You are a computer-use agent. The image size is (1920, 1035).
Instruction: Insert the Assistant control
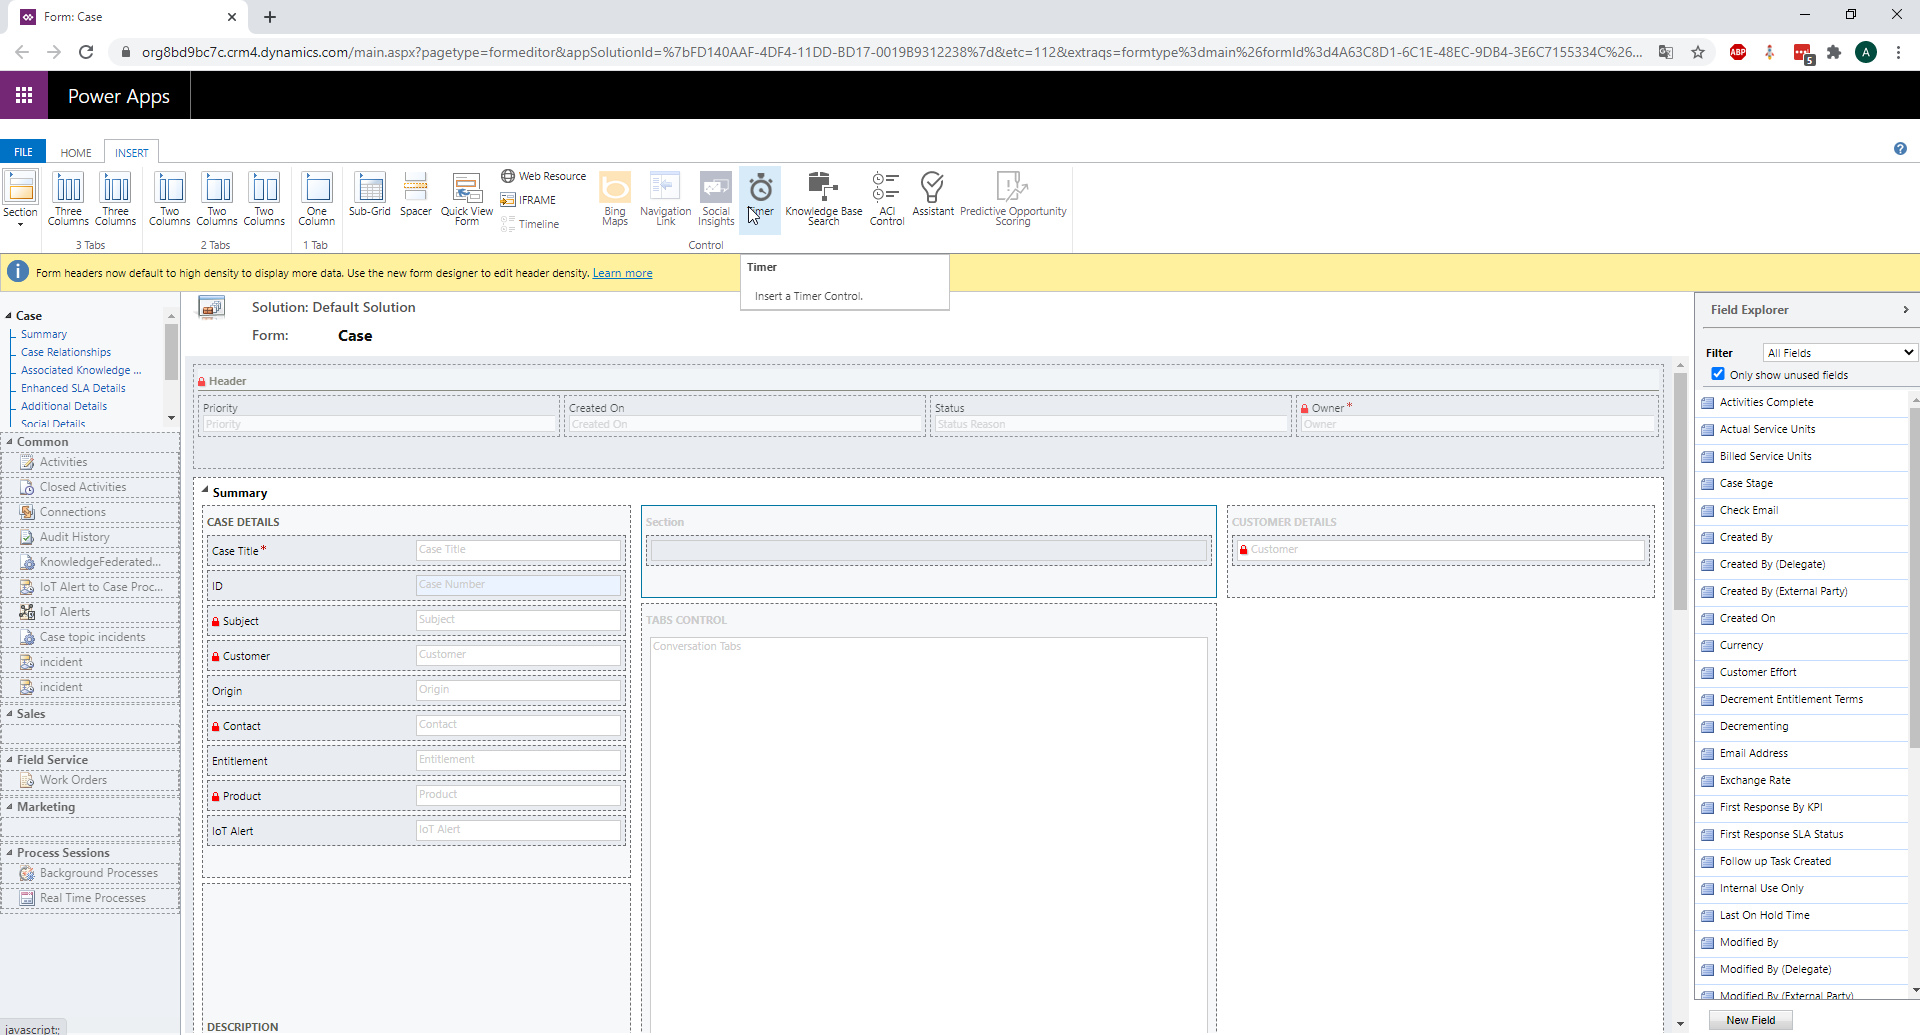pyautogui.click(x=933, y=194)
